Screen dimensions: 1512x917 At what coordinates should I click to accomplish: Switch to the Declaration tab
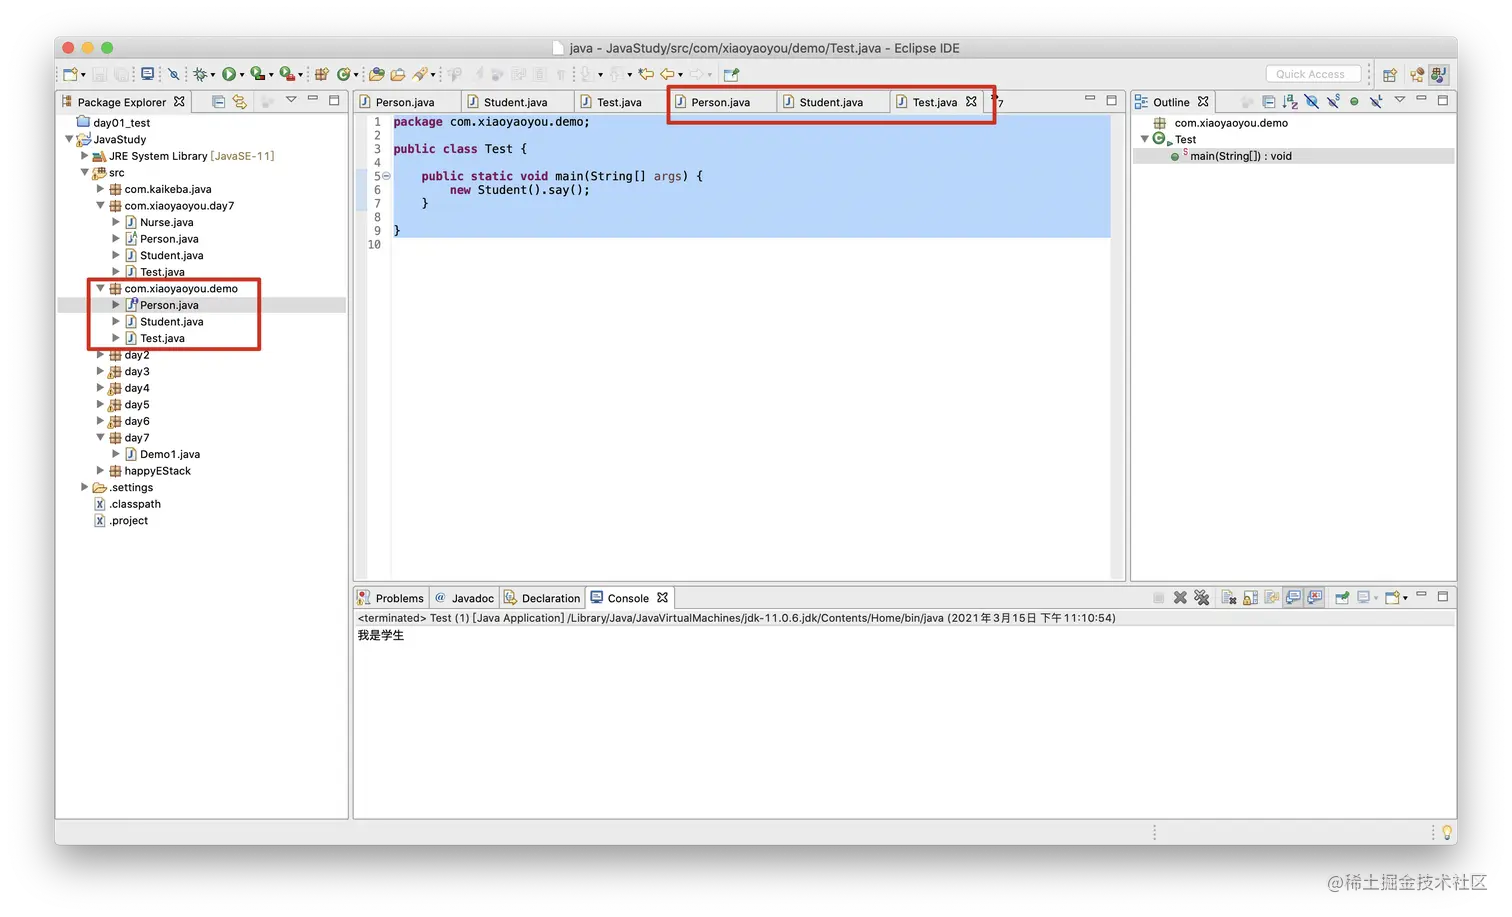pyautogui.click(x=542, y=598)
